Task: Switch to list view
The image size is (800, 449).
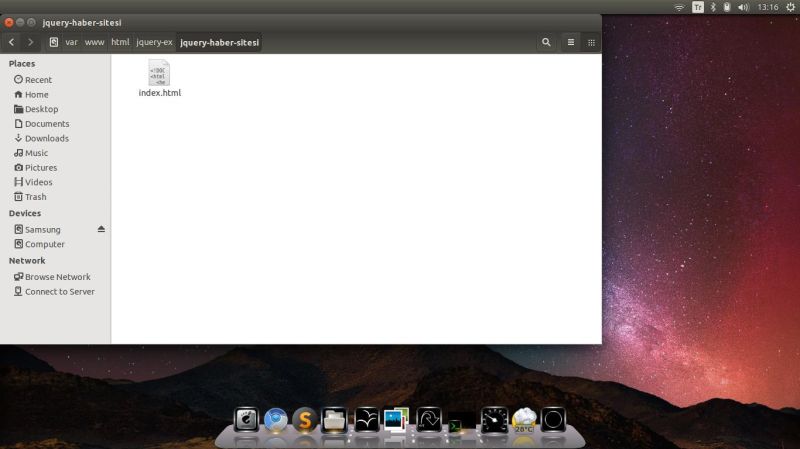Action: coord(571,42)
